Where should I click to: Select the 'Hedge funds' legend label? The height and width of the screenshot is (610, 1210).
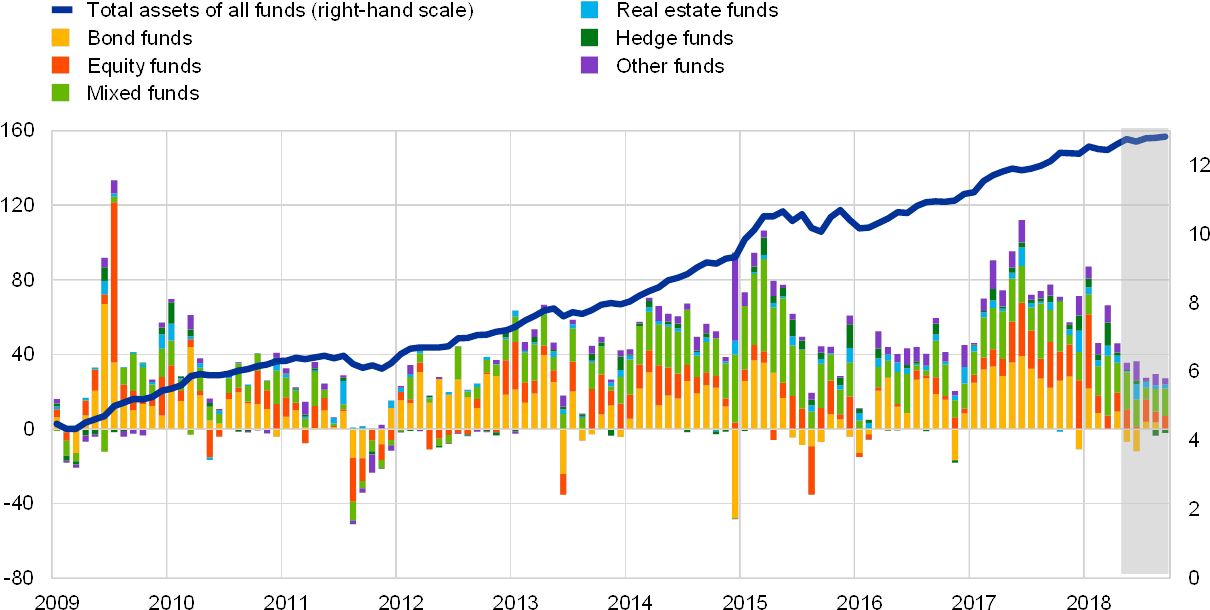675,39
